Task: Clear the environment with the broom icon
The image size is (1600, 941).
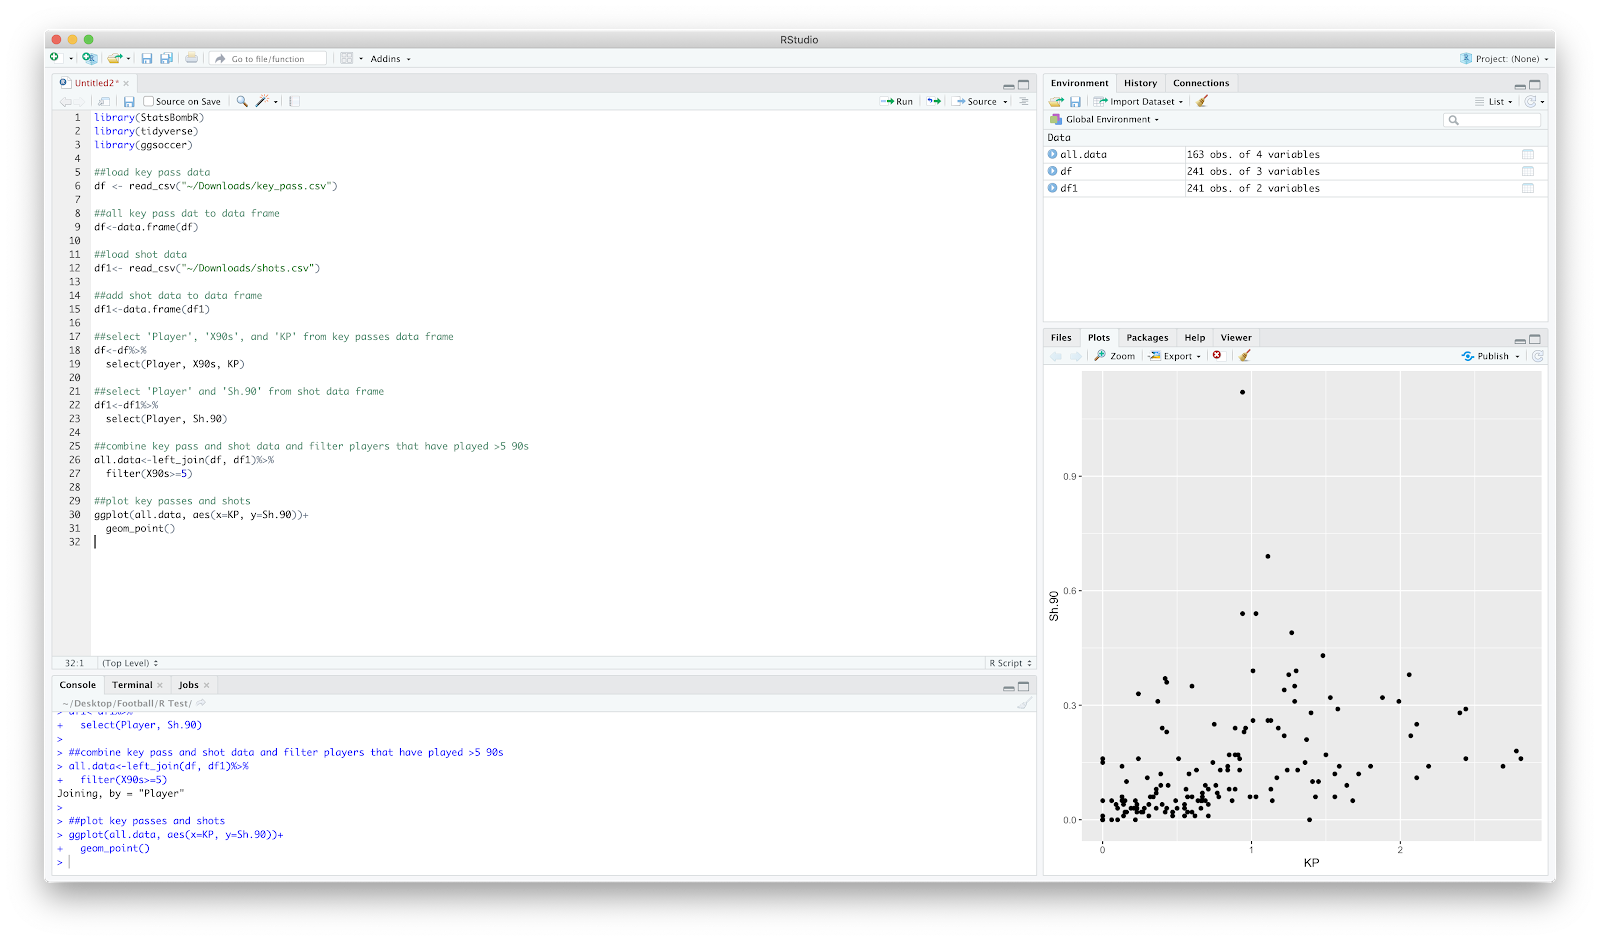Action: point(1202,101)
